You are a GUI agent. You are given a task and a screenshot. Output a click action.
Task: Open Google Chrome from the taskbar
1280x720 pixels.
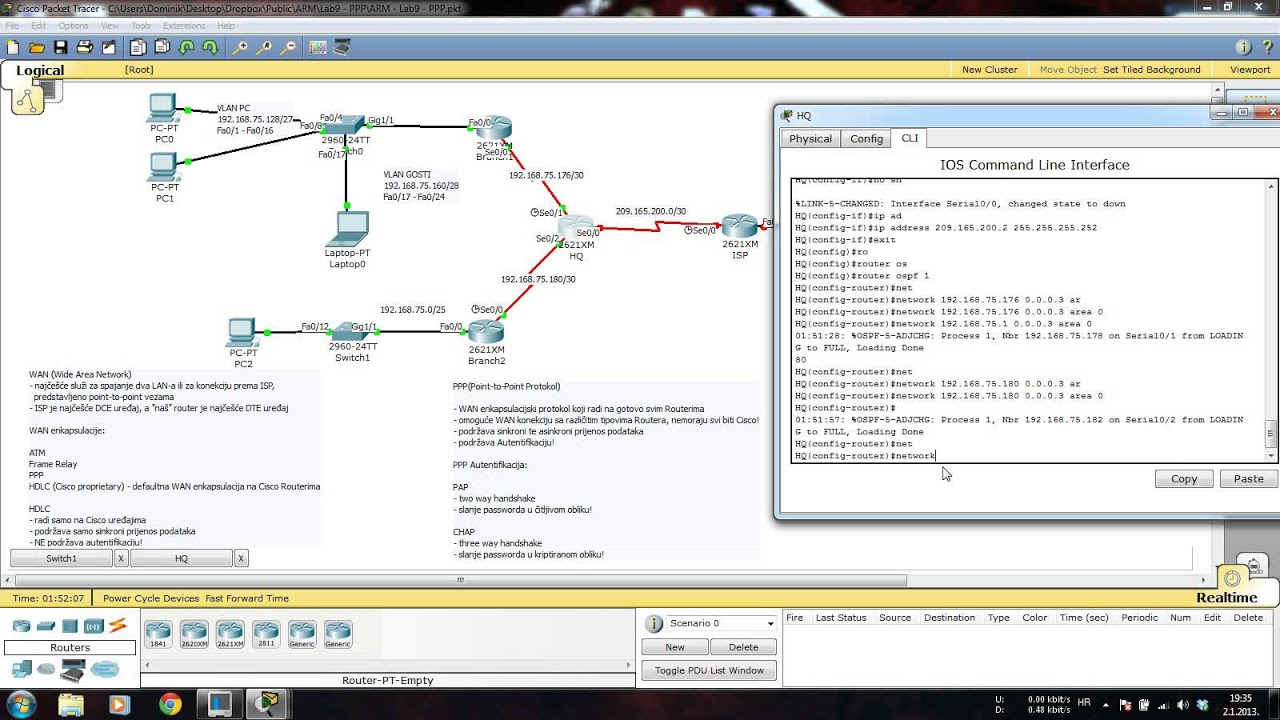170,705
